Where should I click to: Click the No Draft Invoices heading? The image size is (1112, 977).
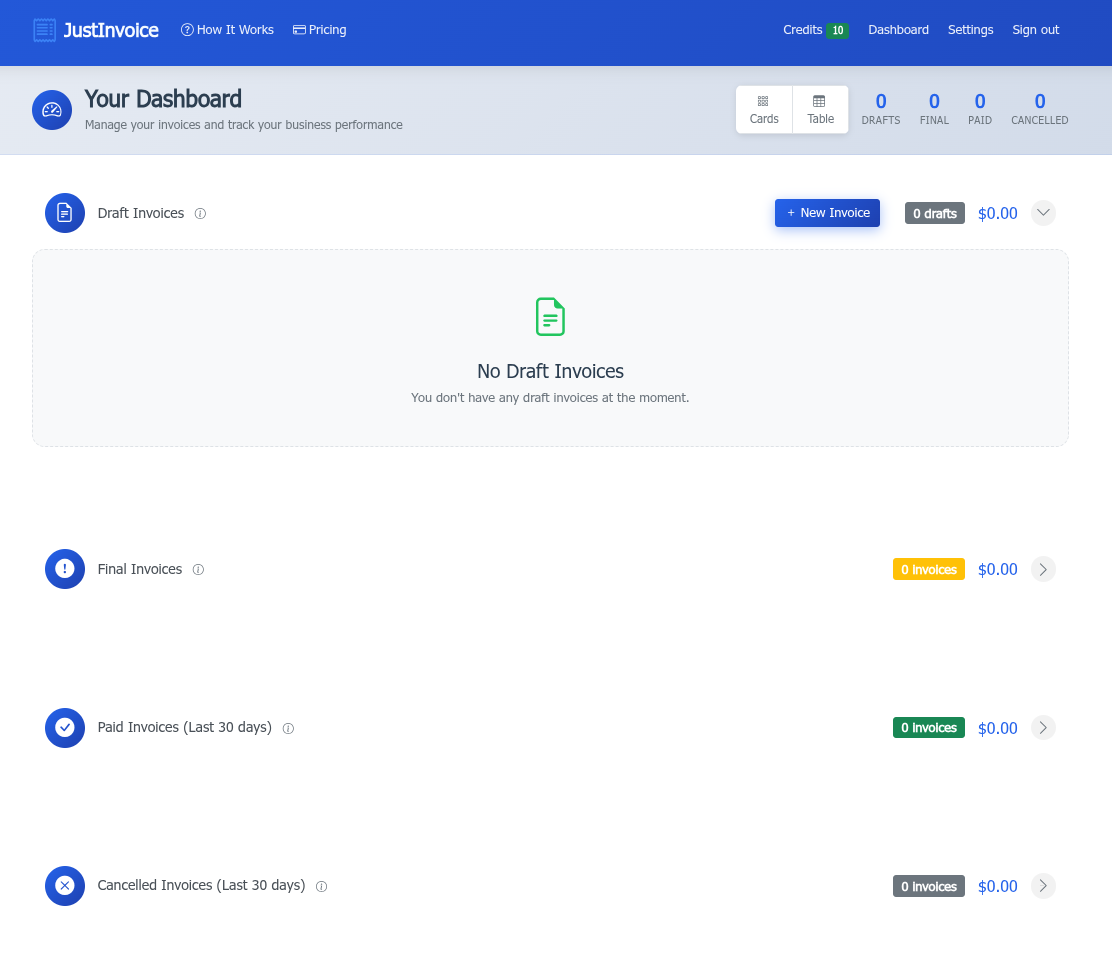(x=550, y=371)
